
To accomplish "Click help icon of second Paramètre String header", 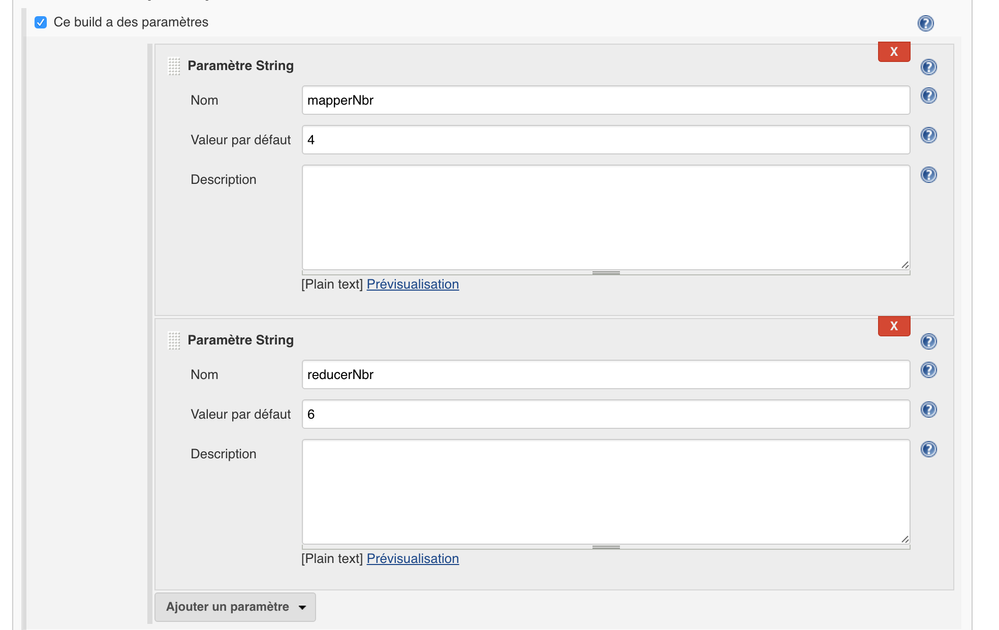I will click(x=928, y=341).
